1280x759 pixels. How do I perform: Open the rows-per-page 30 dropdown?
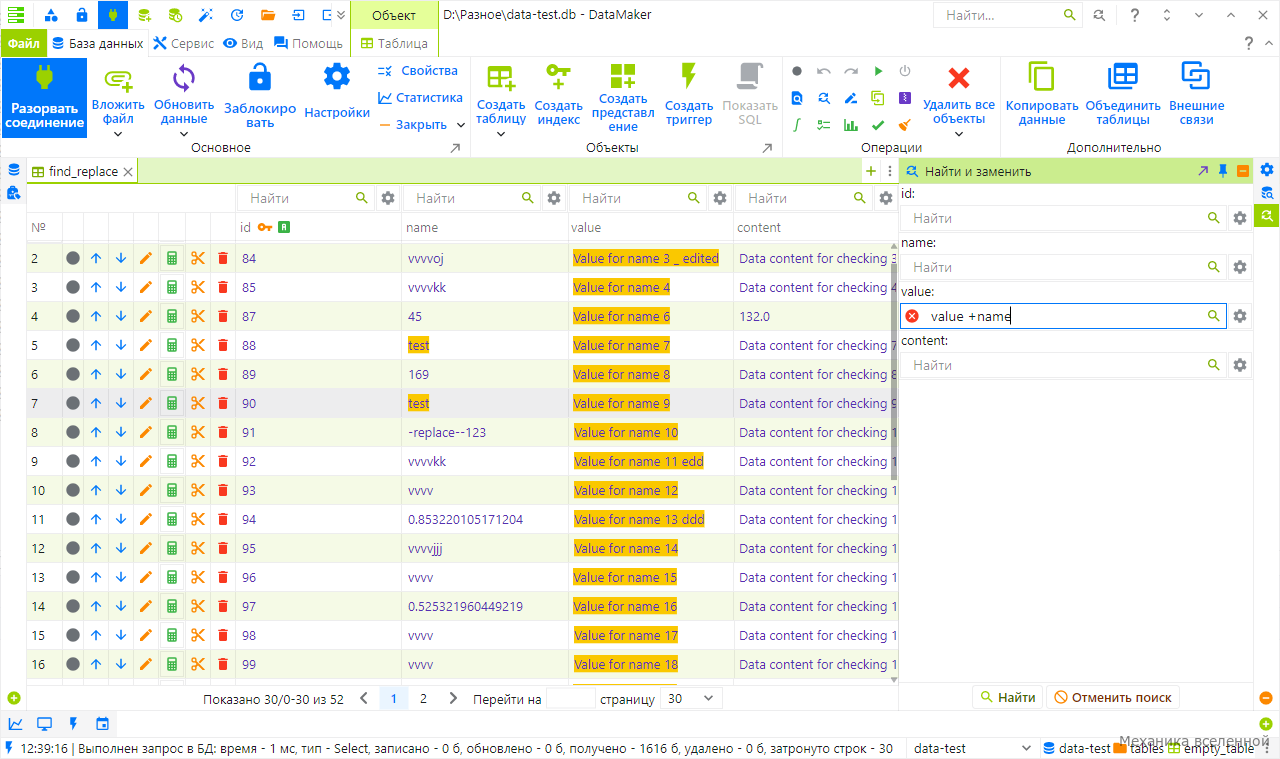[691, 699]
